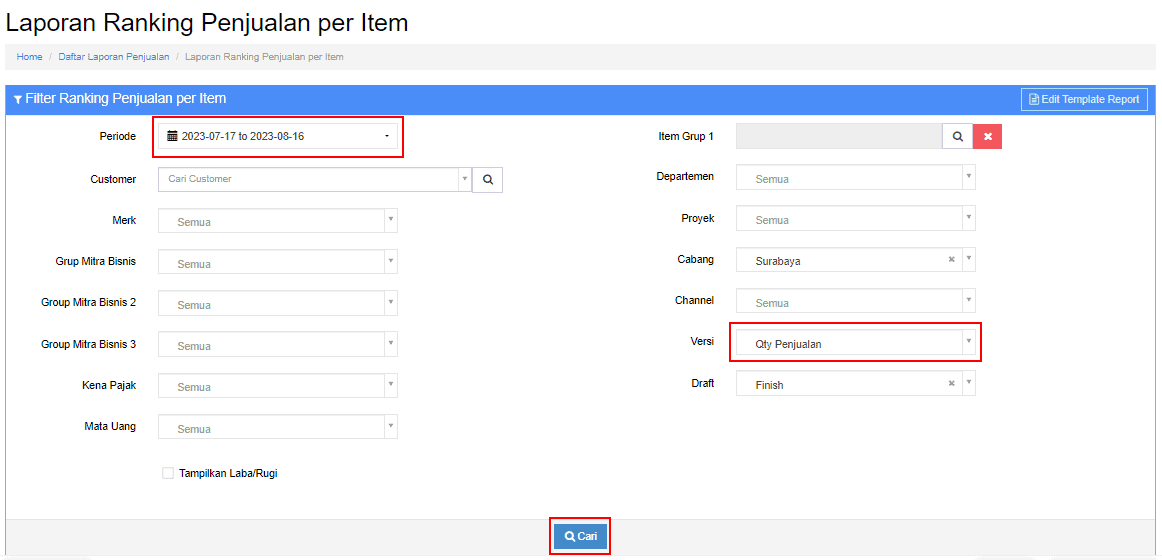Open the Home breadcrumb link
The height and width of the screenshot is (560, 1162).
[30, 56]
